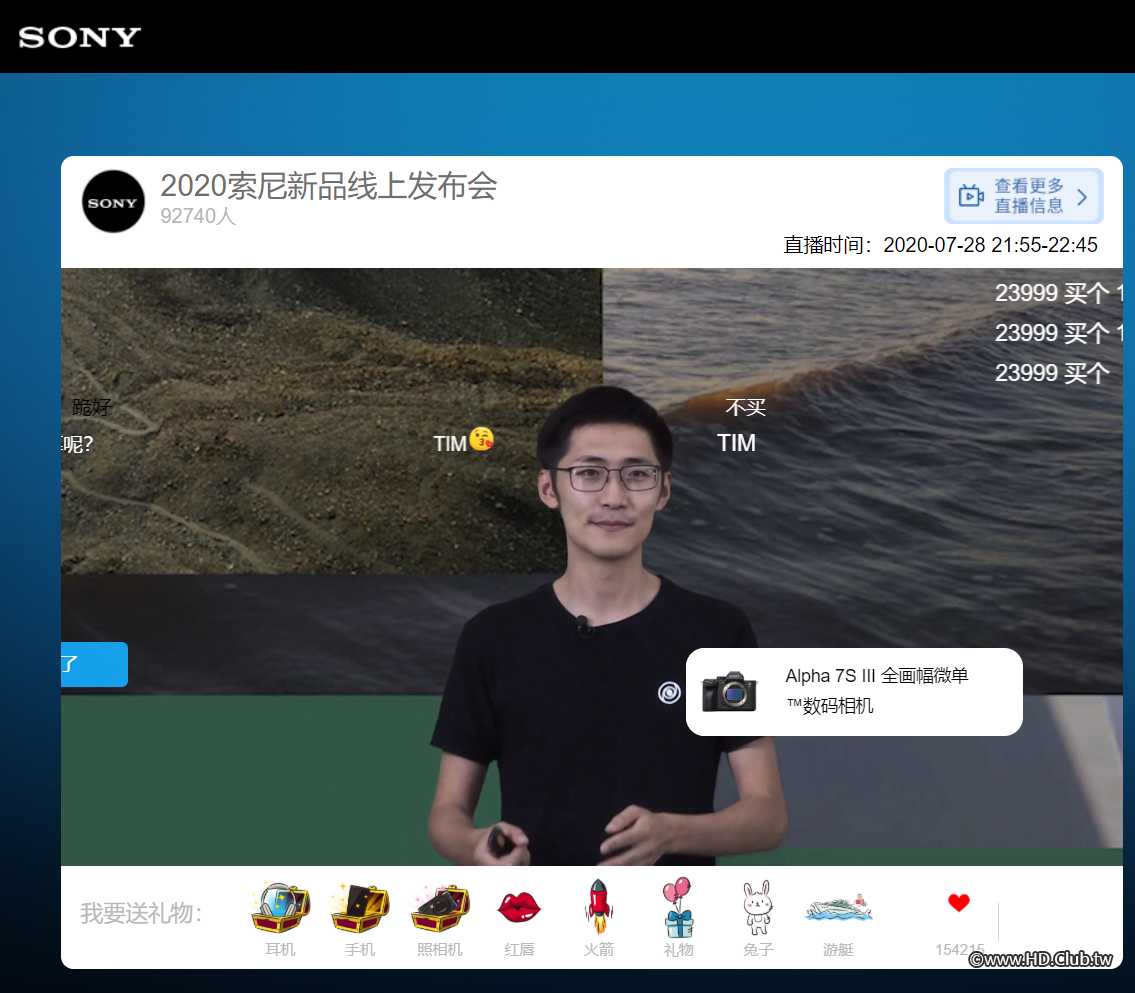The width and height of the screenshot is (1135, 993).
Task: Send the 兔子 rabbit gift
Action: tap(758, 908)
